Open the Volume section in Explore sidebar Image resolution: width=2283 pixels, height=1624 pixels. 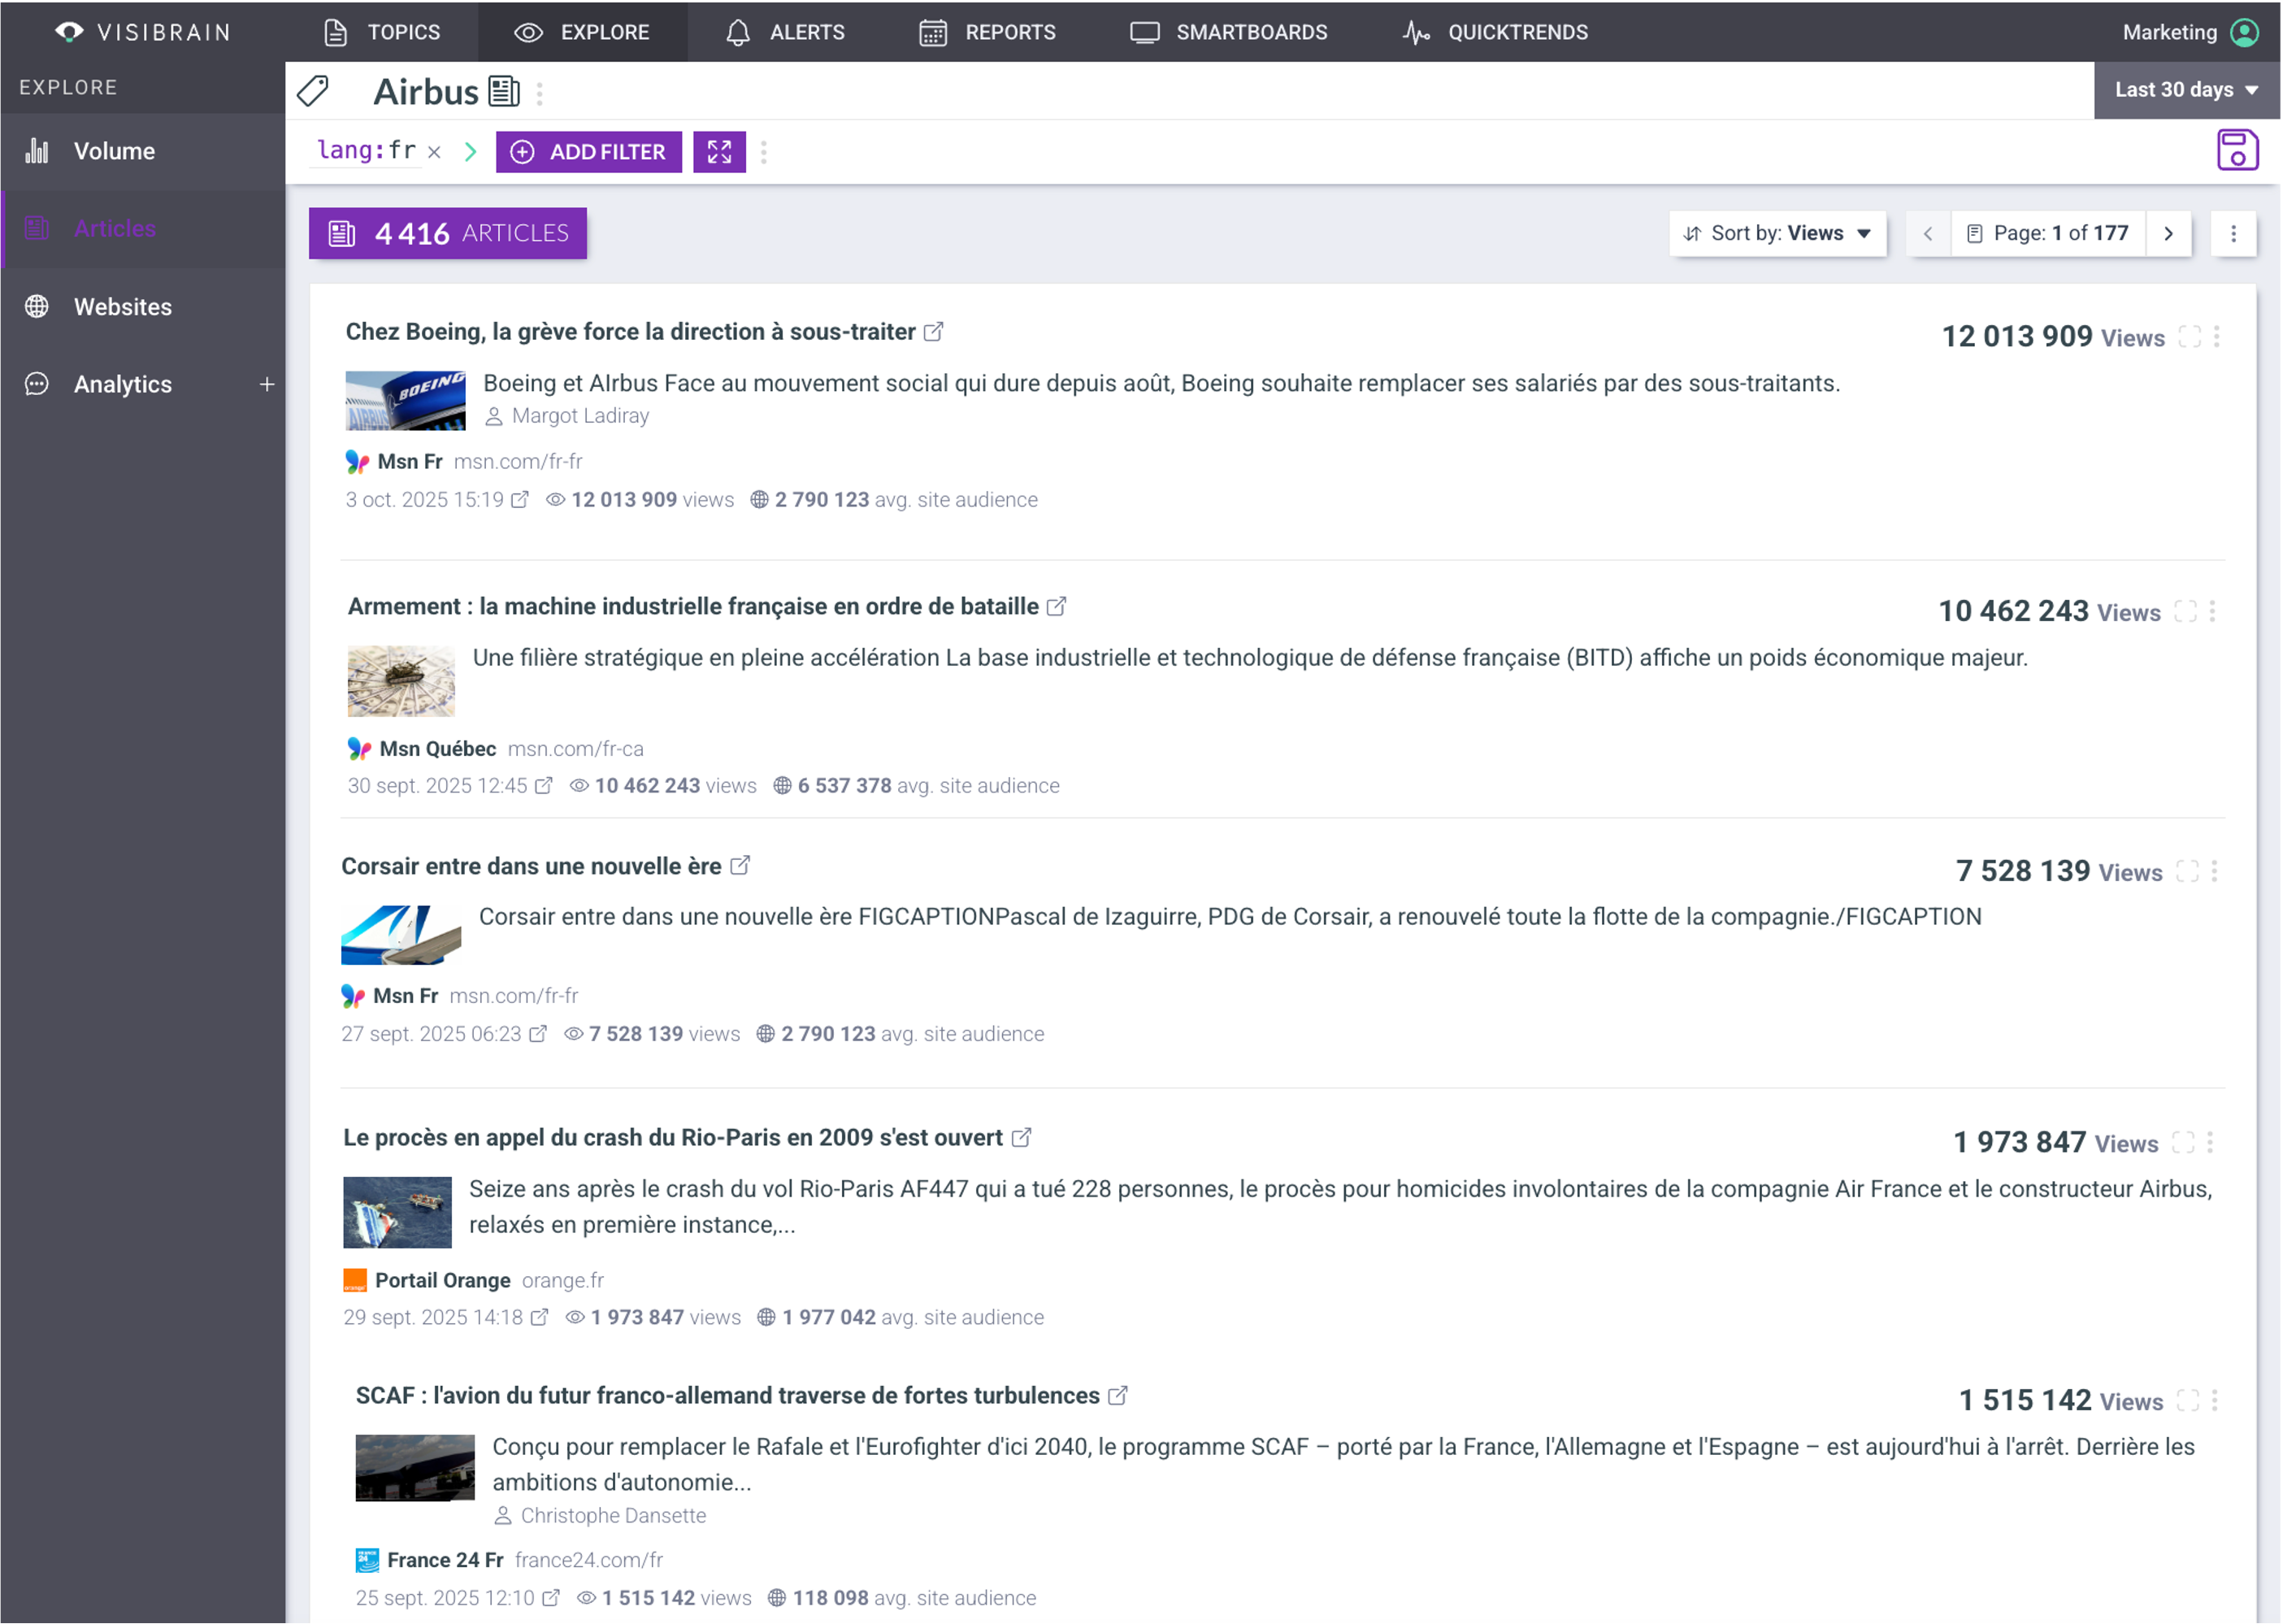113,151
